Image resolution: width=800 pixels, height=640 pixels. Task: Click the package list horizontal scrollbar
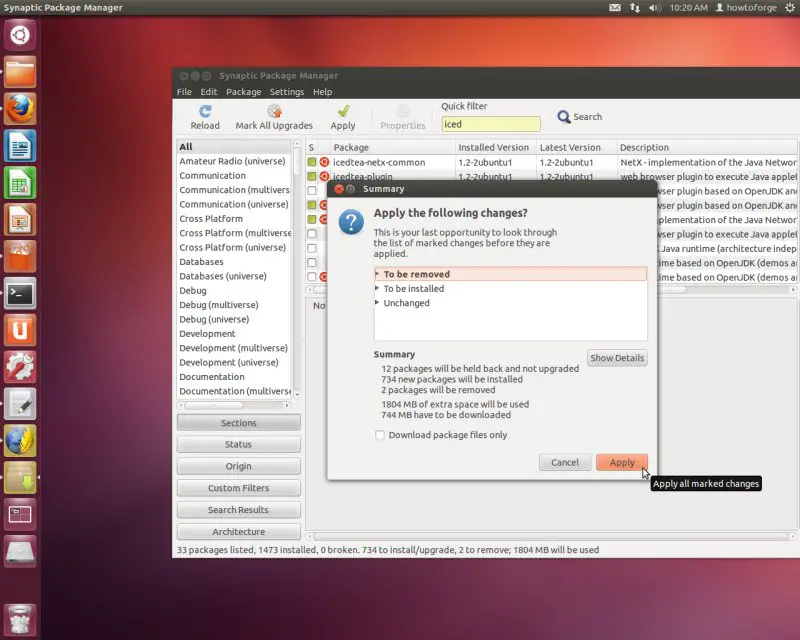[x=551, y=289]
